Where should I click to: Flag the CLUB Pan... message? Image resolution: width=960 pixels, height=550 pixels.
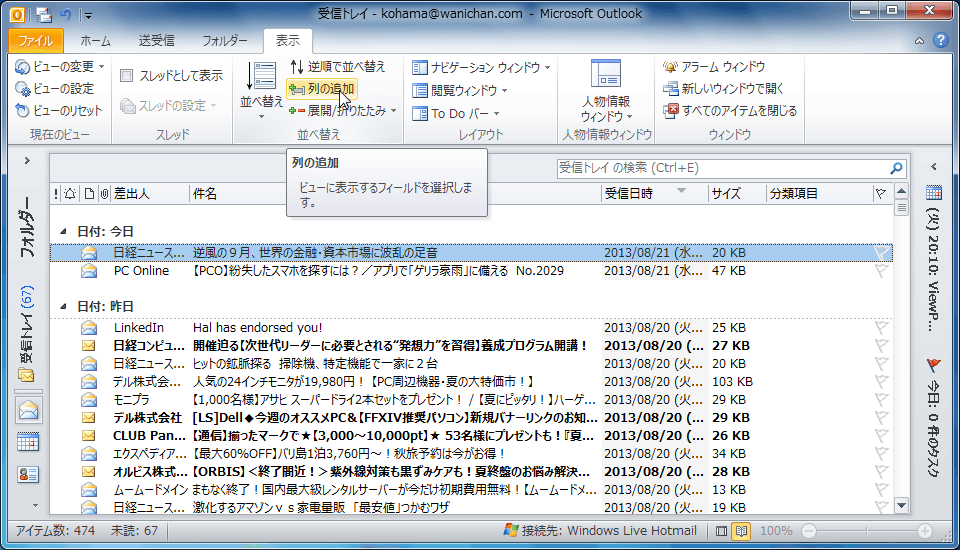(881, 436)
